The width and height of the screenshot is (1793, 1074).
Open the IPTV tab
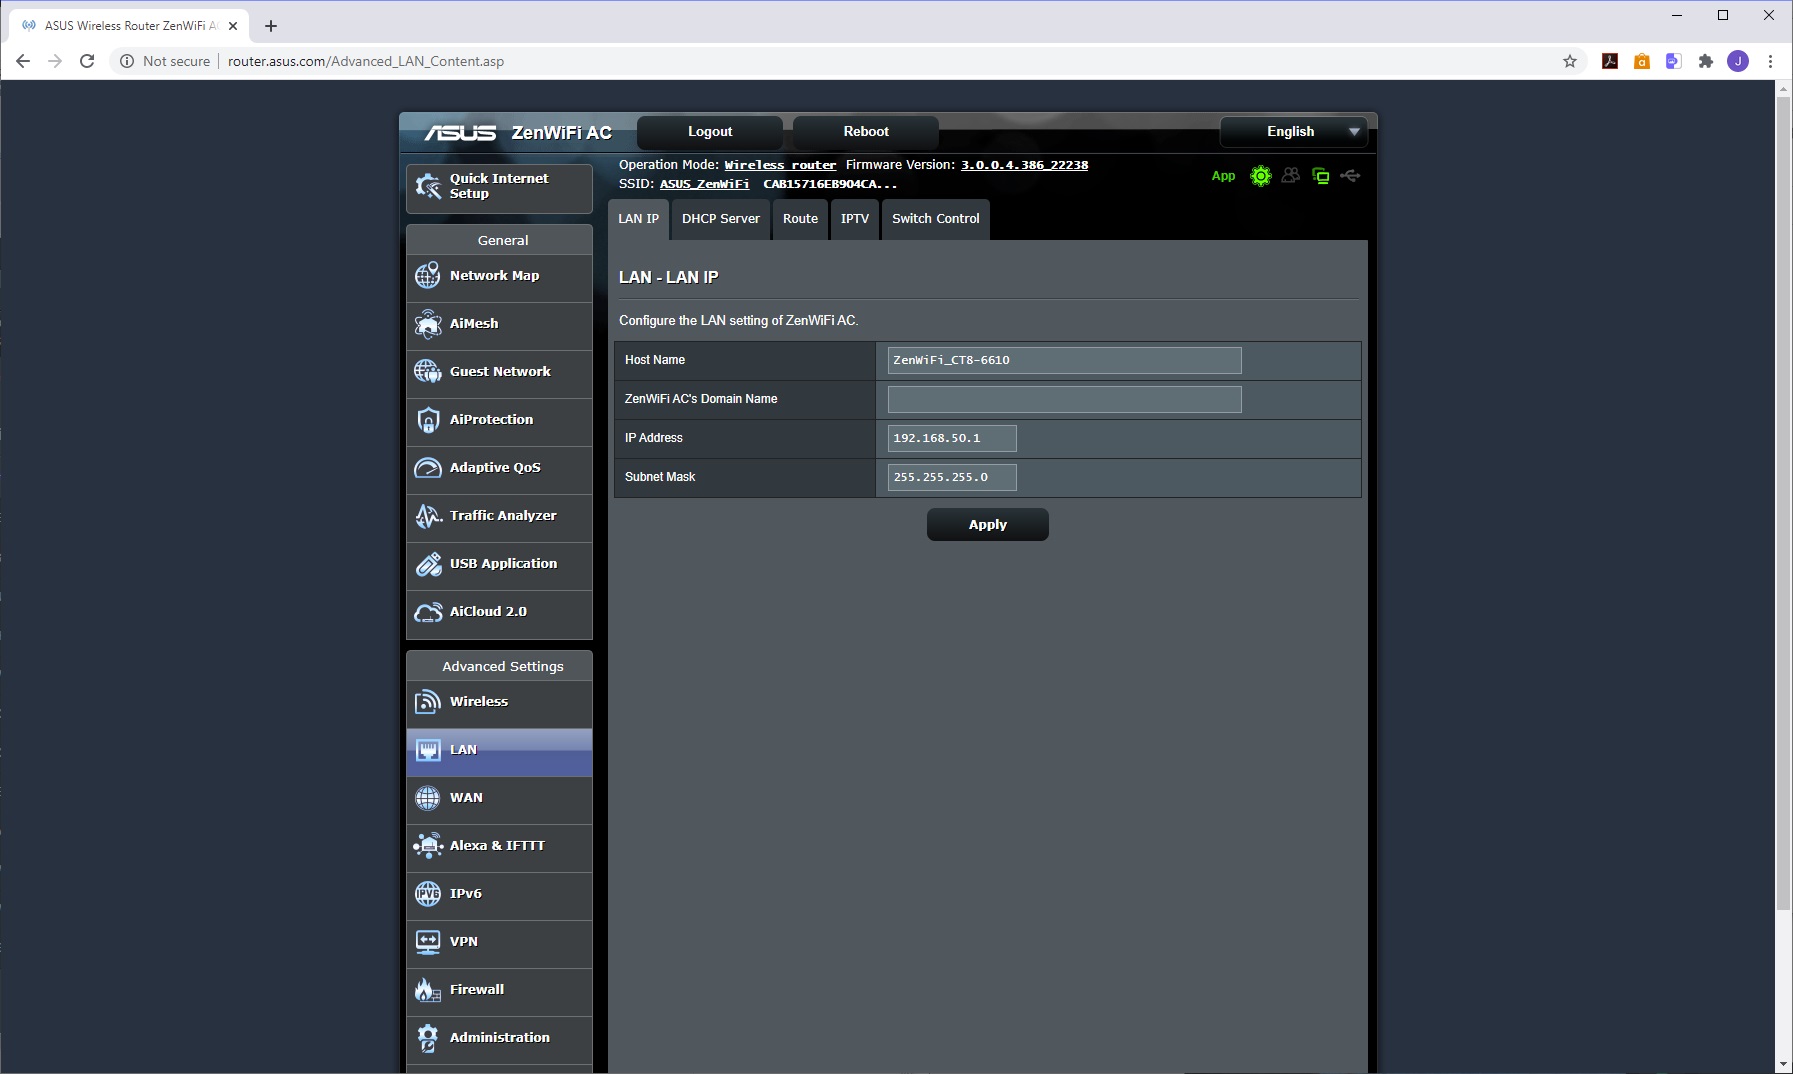pyautogui.click(x=855, y=219)
